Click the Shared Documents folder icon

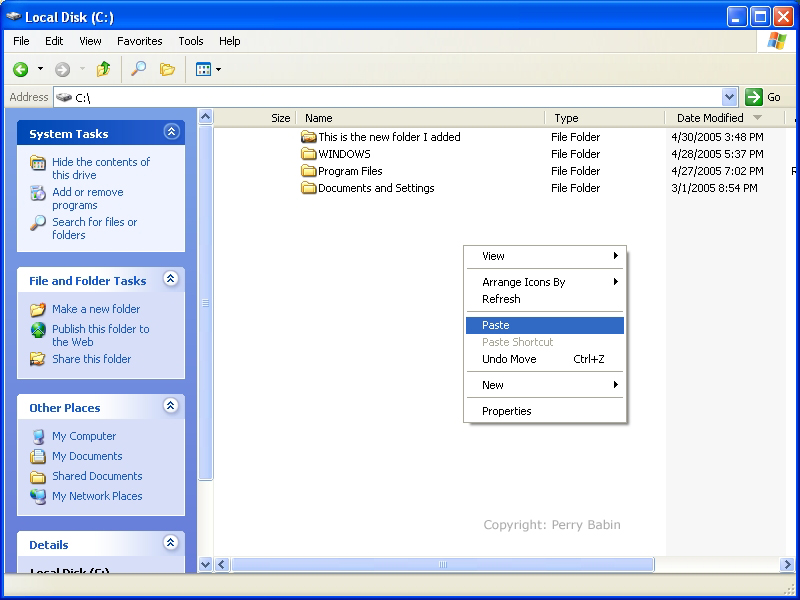pos(38,477)
